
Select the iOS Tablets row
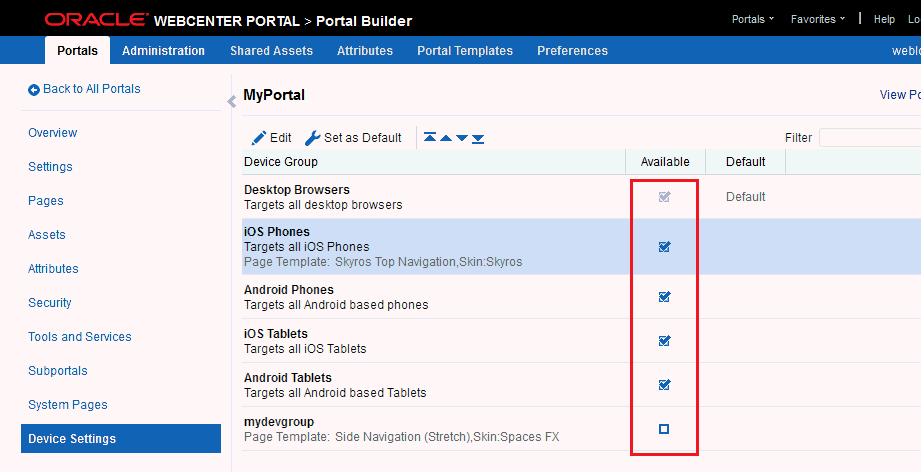(x=581, y=340)
